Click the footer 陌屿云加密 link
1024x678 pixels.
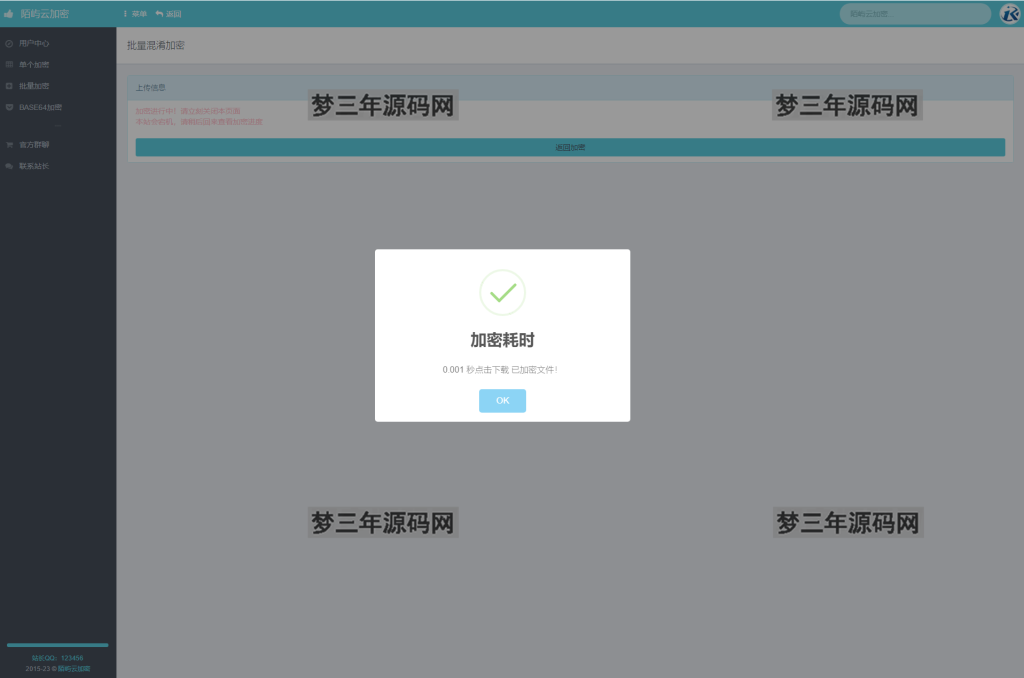tap(74, 669)
